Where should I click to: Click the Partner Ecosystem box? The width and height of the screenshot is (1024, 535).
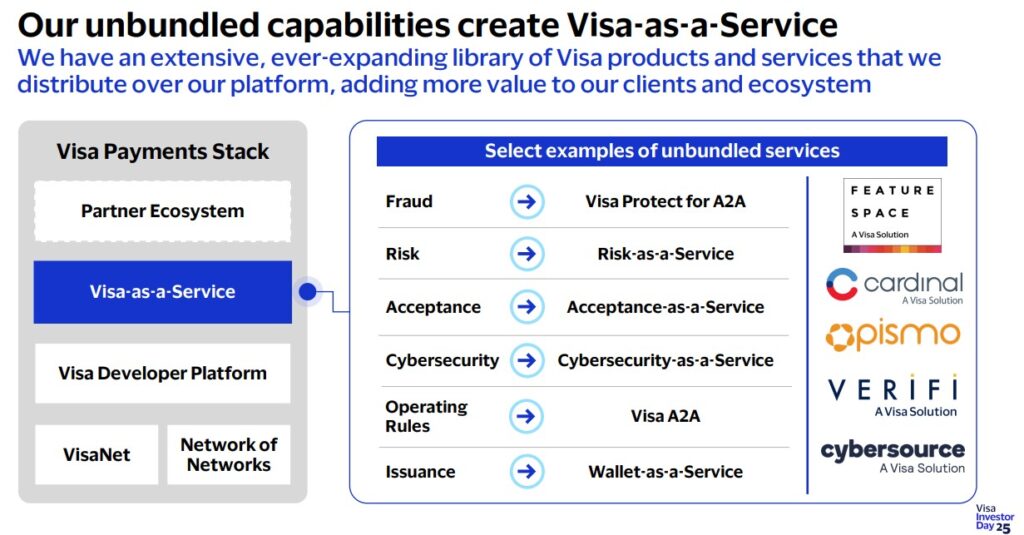[163, 211]
